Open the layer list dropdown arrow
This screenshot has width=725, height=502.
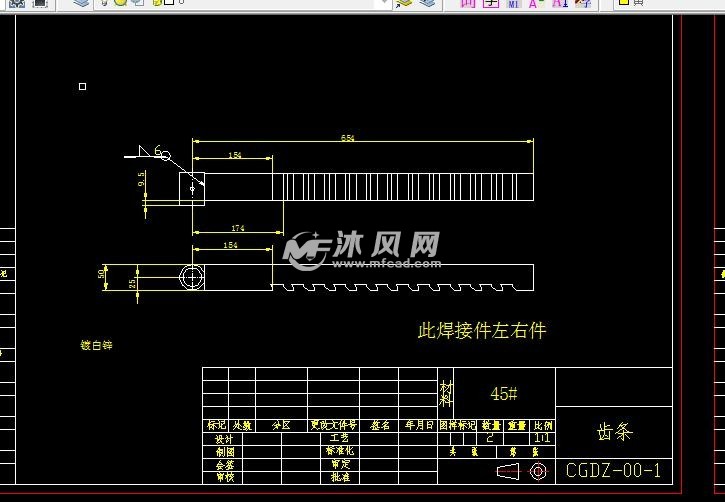[x=382, y=3]
